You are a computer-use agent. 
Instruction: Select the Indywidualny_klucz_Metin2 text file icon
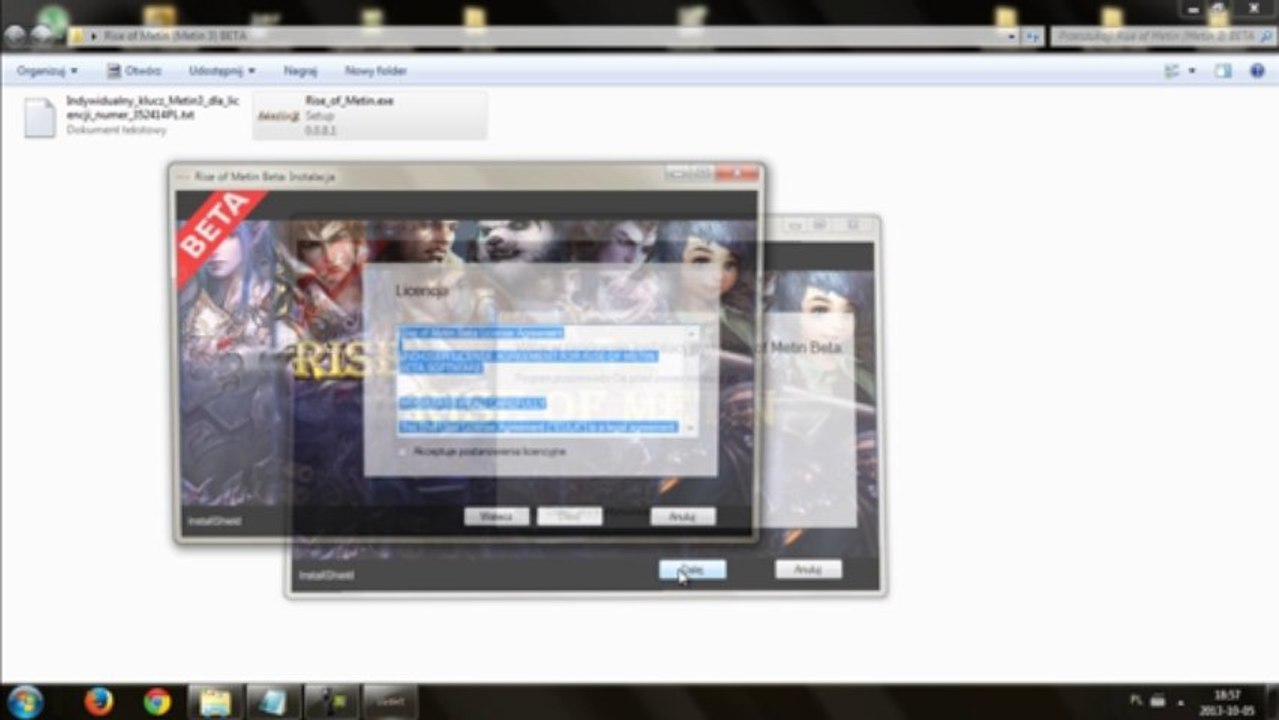[x=40, y=117]
